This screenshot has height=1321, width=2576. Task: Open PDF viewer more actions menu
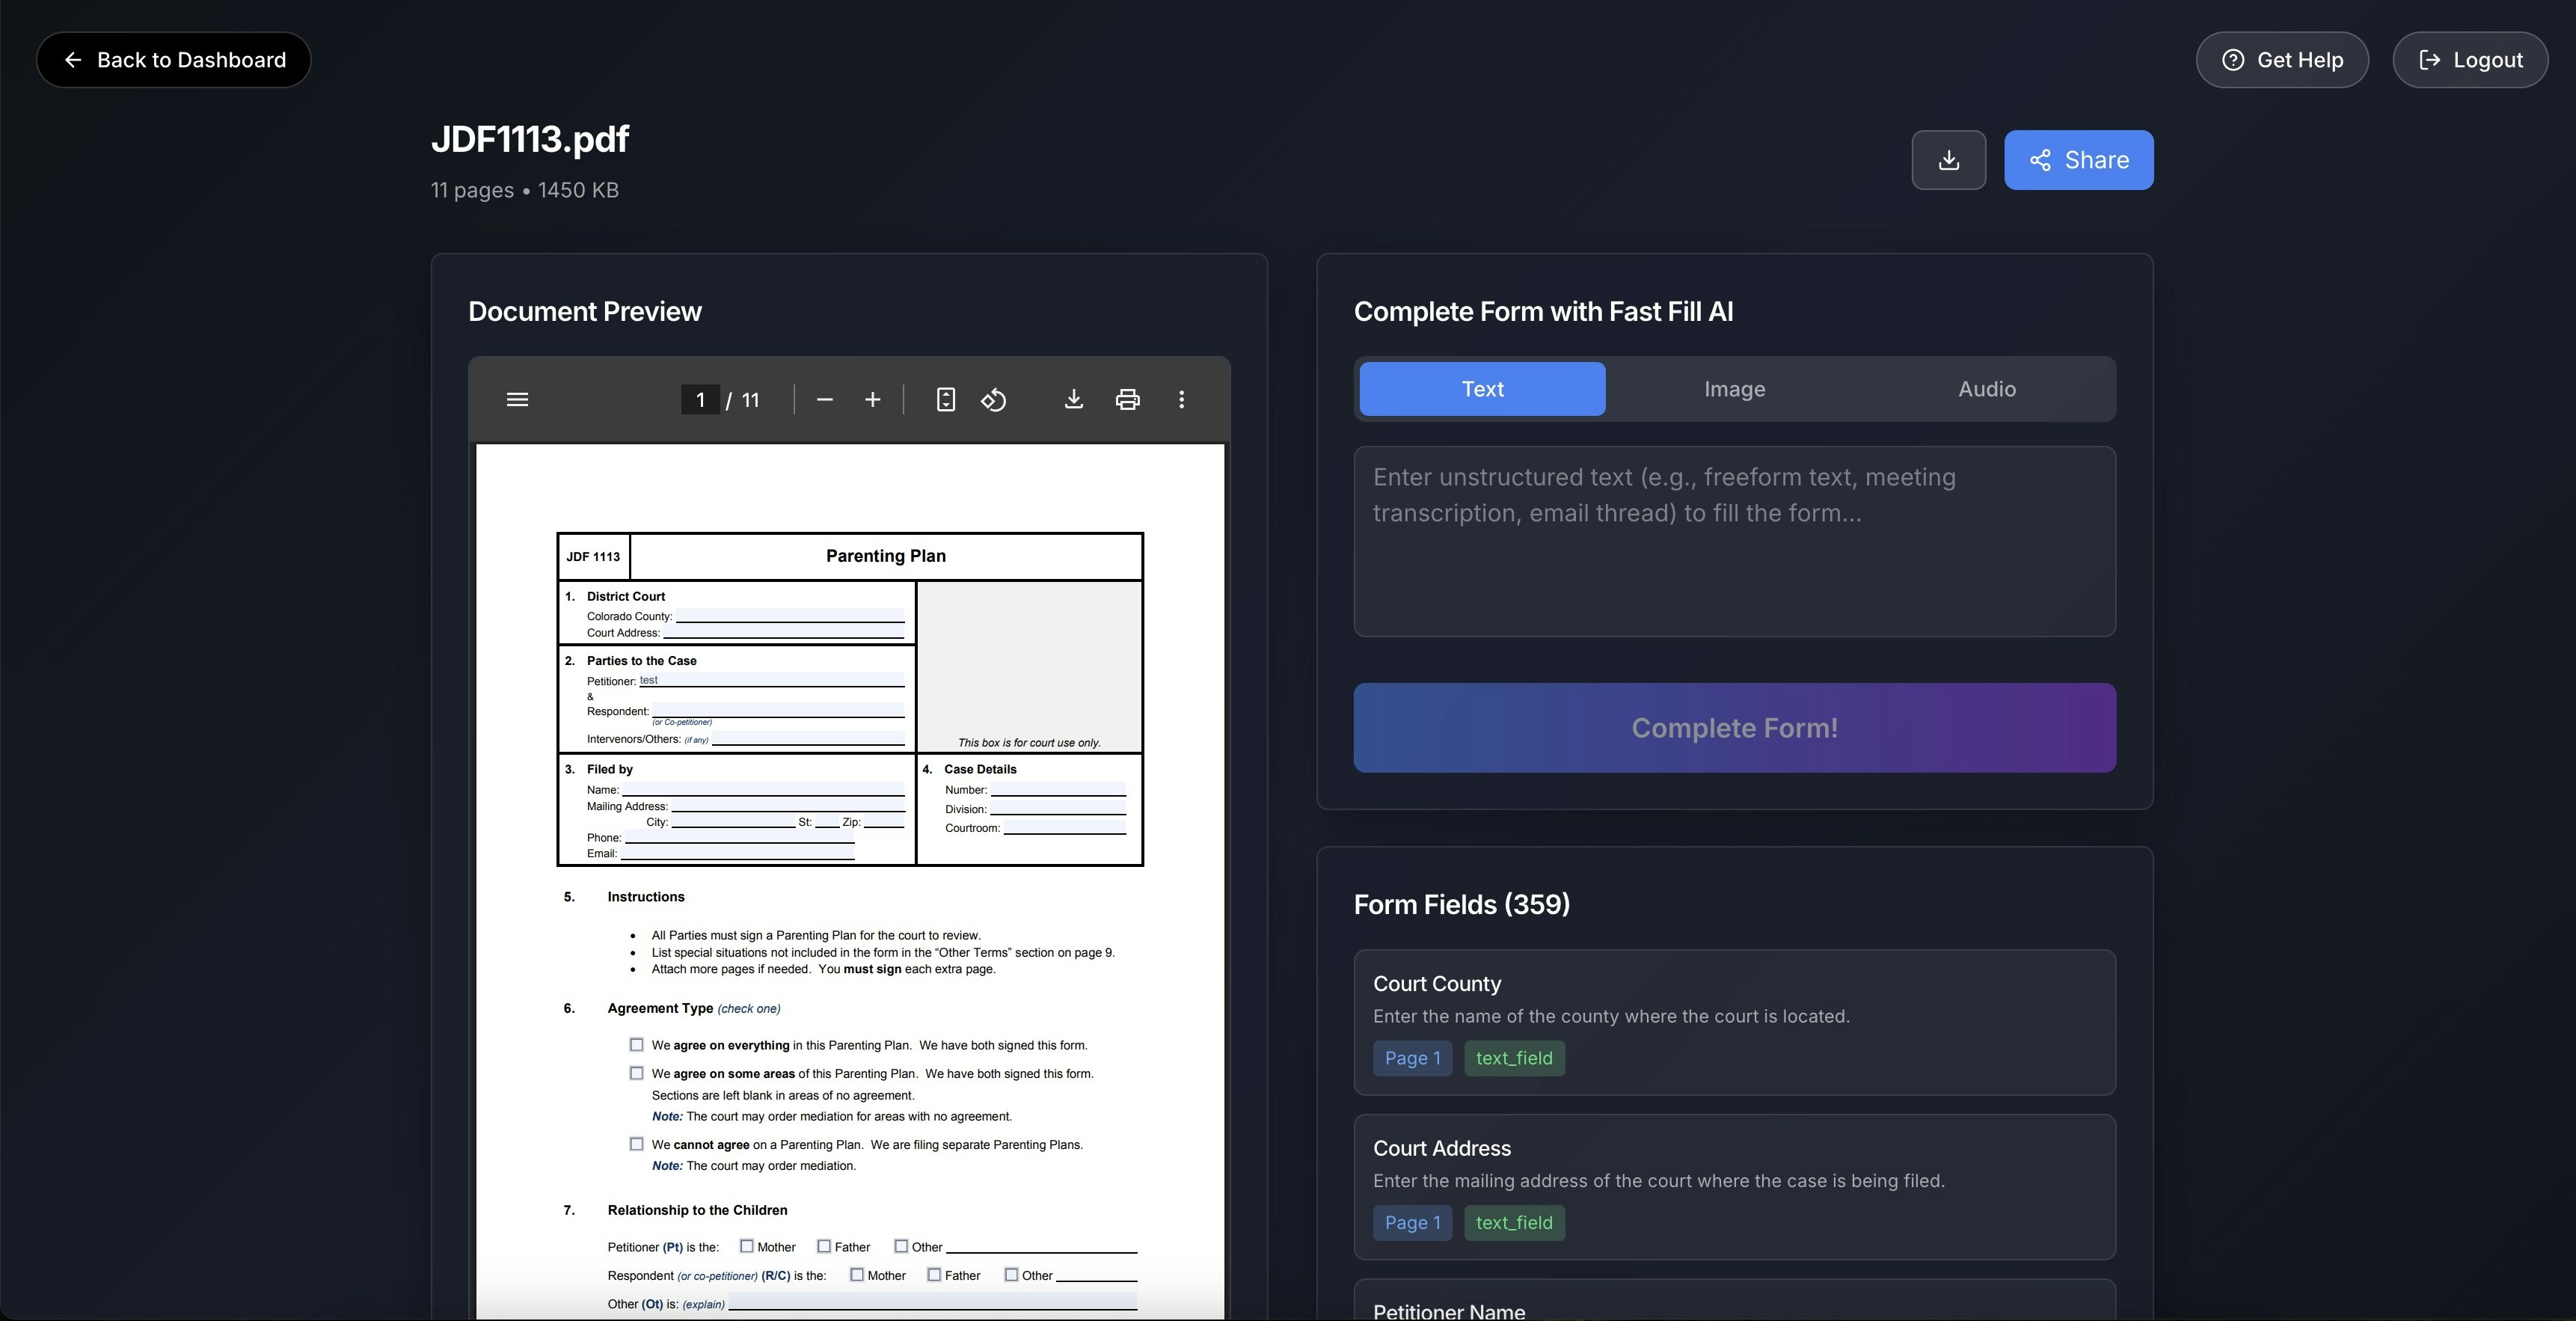[x=1181, y=400]
